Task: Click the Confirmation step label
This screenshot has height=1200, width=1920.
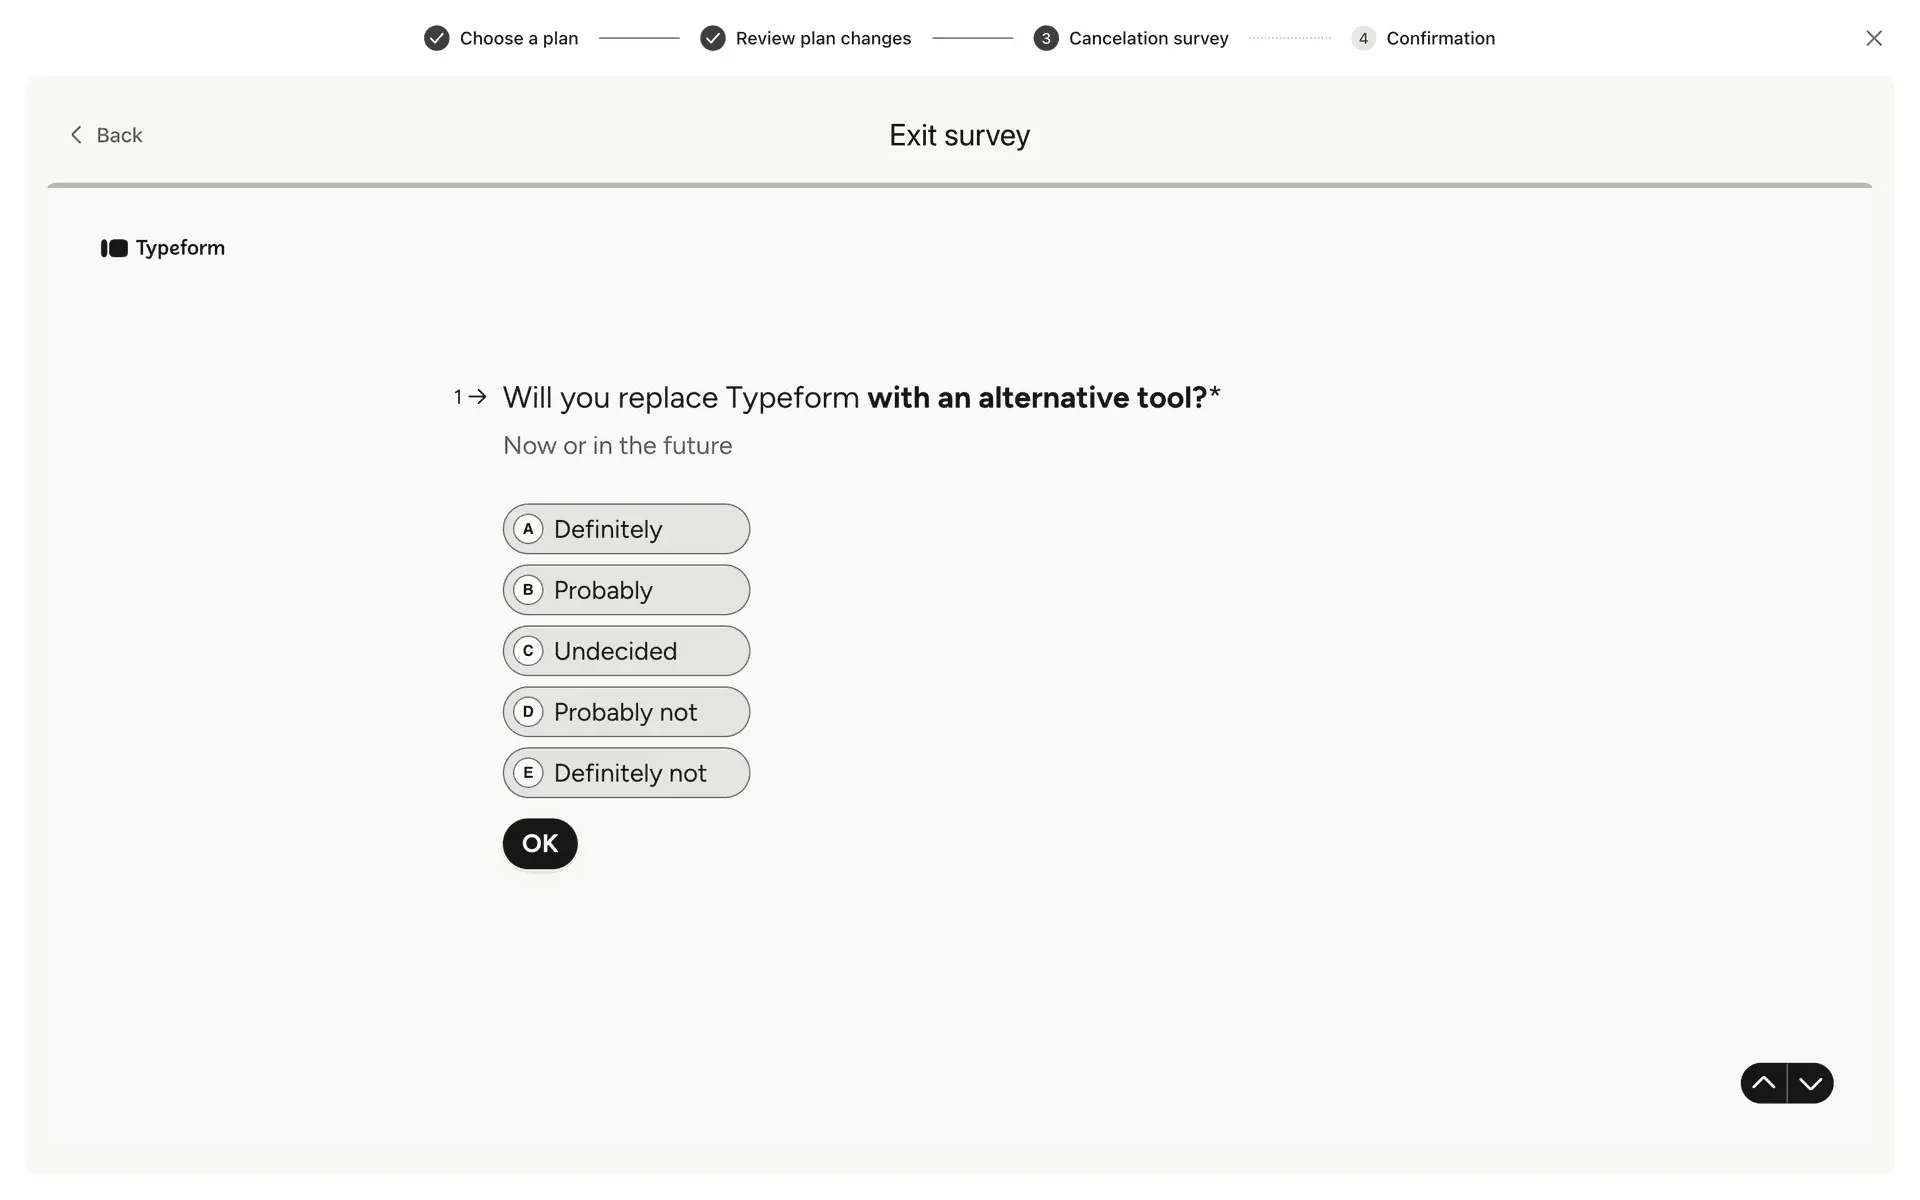Action: (x=1440, y=38)
